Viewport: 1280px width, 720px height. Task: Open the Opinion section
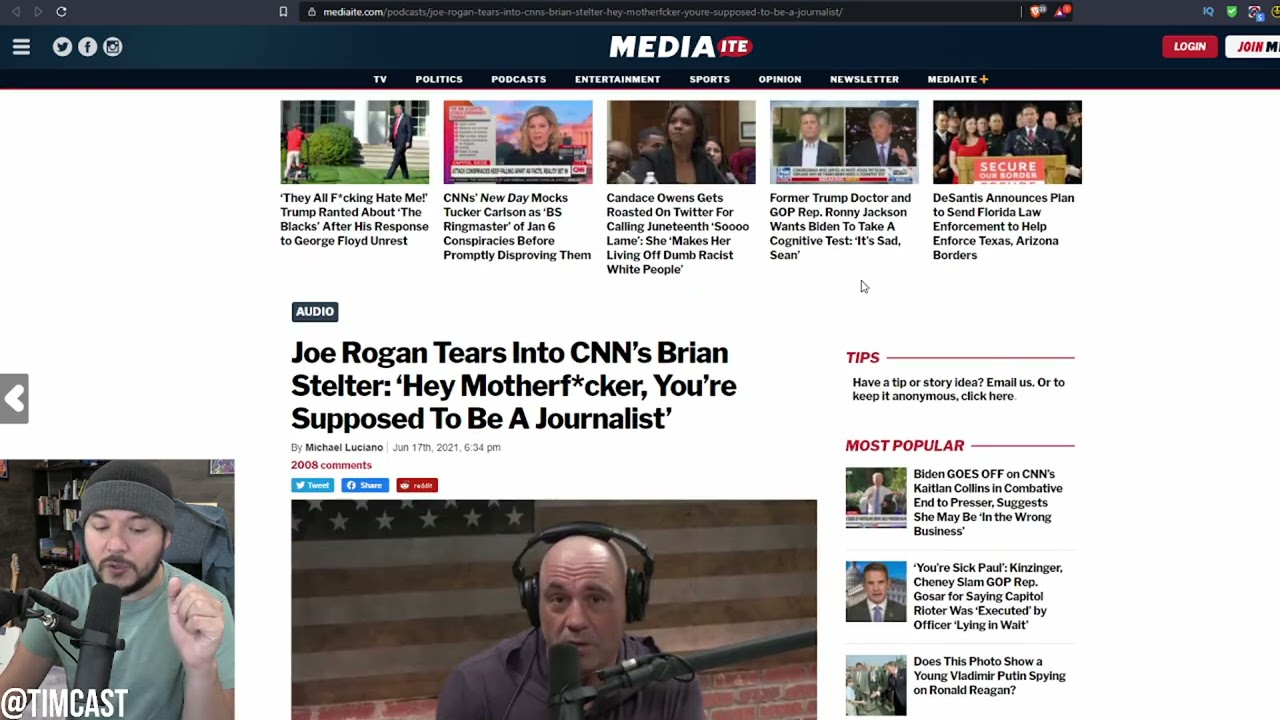coord(779,79)
